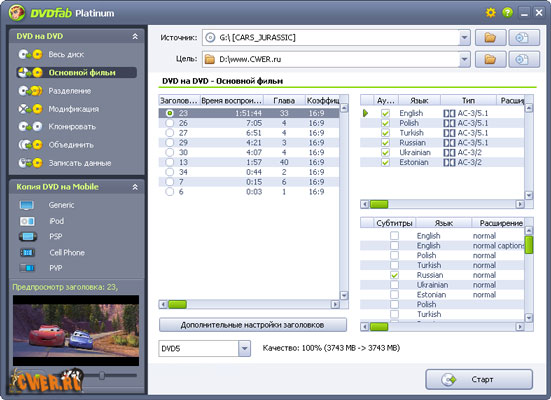Select the Generic monitor device icon

[27, 205]
